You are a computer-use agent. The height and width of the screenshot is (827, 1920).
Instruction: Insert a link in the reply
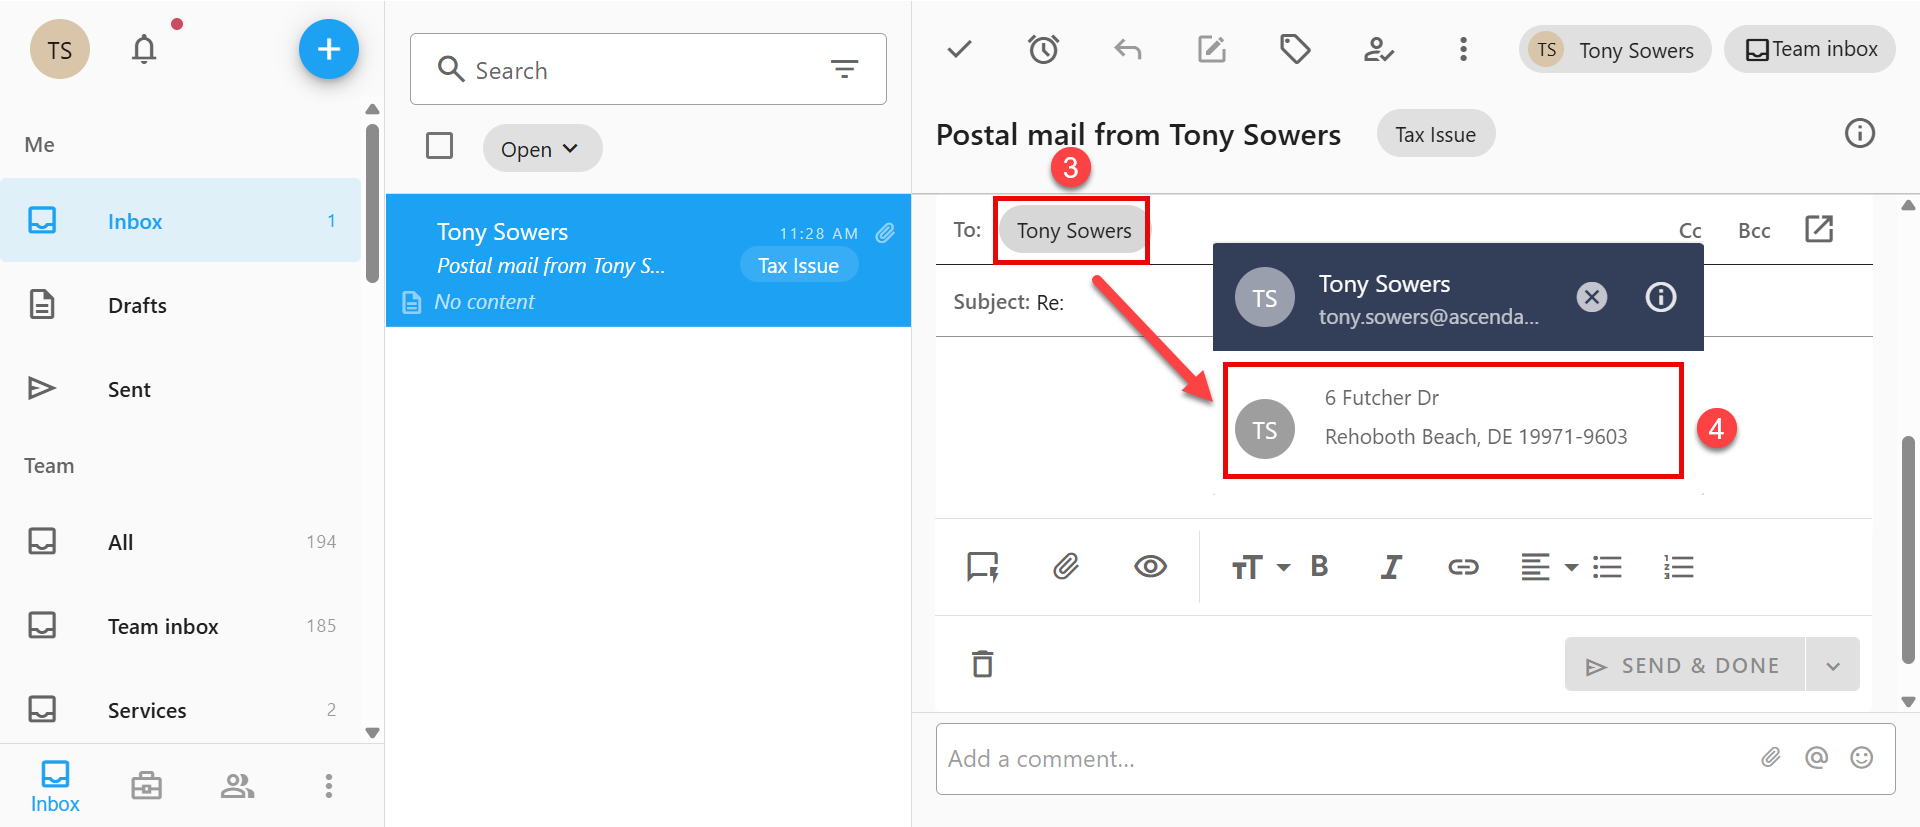tap(1463, 567)
